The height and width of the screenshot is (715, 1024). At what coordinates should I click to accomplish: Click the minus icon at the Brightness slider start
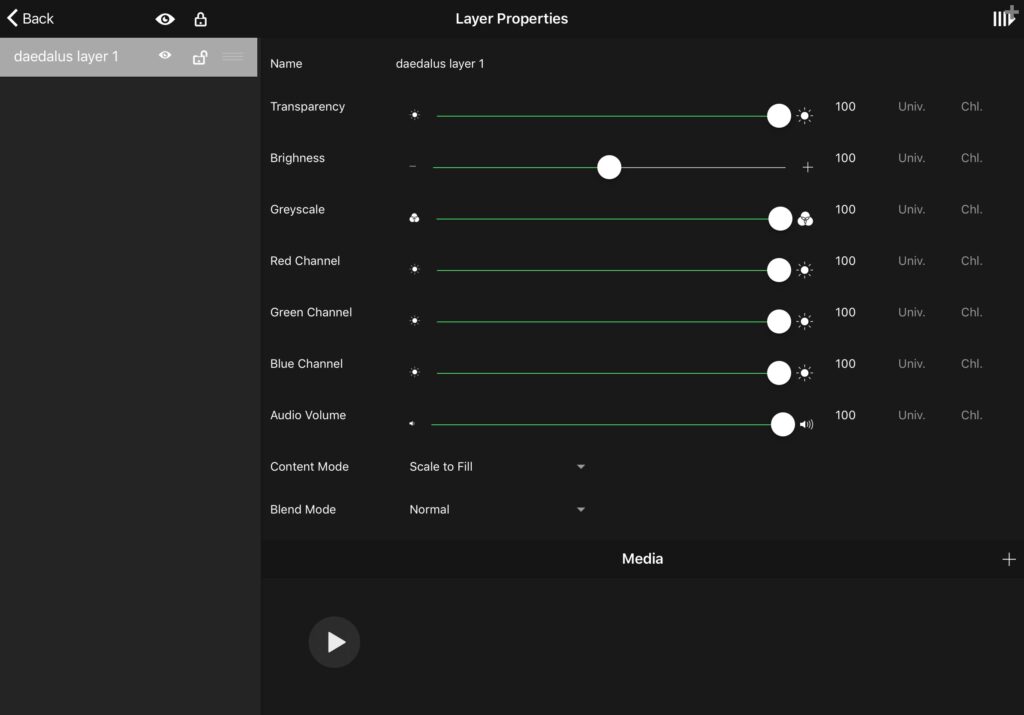413,167
